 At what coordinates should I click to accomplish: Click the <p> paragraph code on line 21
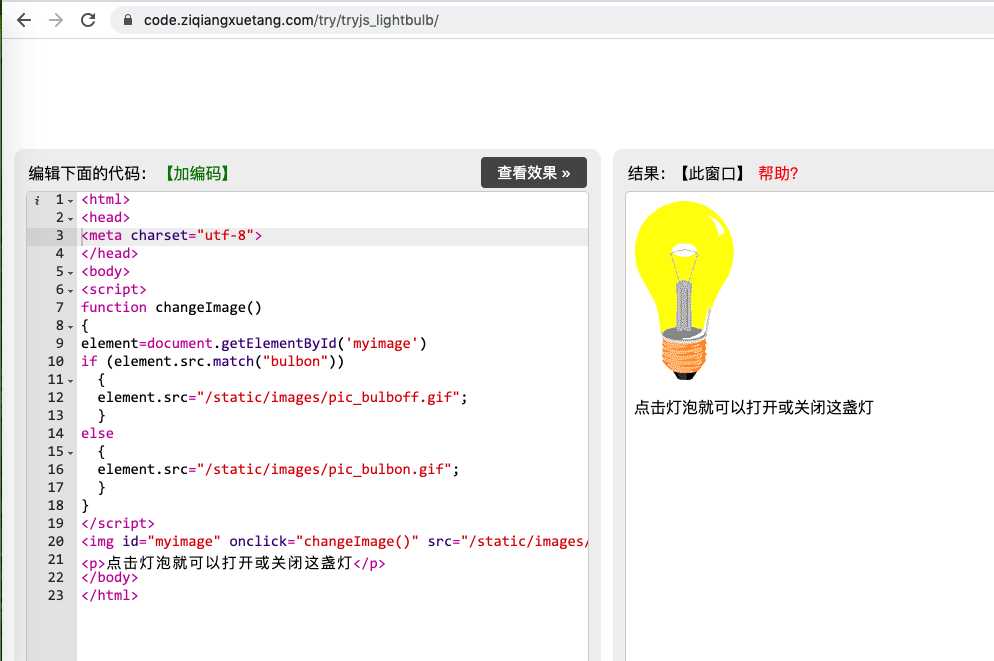(233, 563)
